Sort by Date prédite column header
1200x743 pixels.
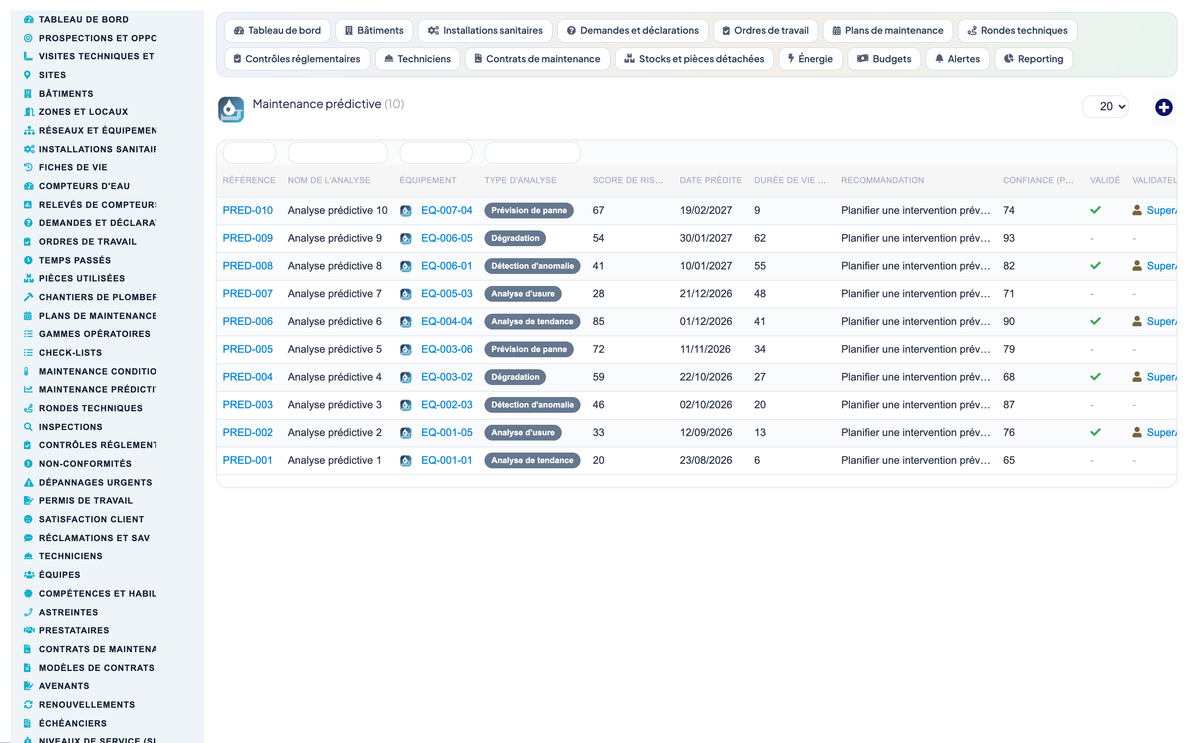(711, 180)
